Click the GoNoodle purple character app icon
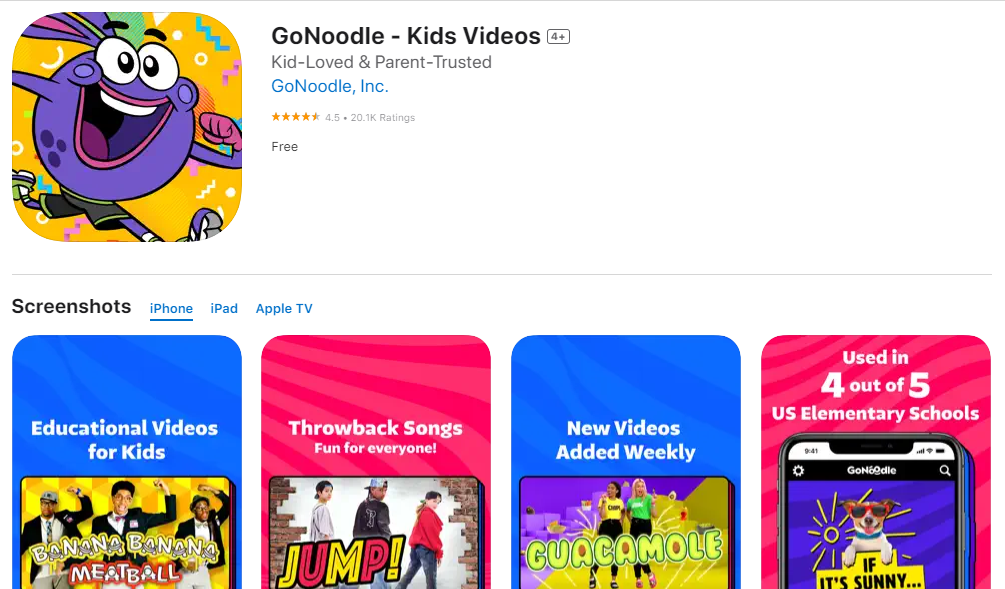This screenshot has width=1005, height=589. pos(127,127)
